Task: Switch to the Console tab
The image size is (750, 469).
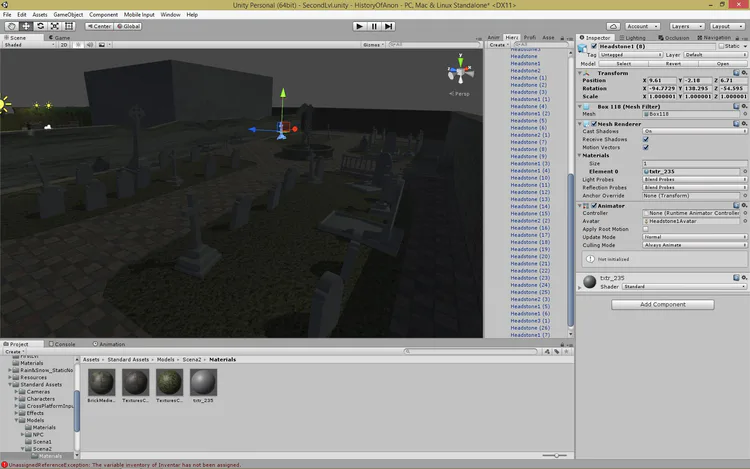Action: pos(62,344)
